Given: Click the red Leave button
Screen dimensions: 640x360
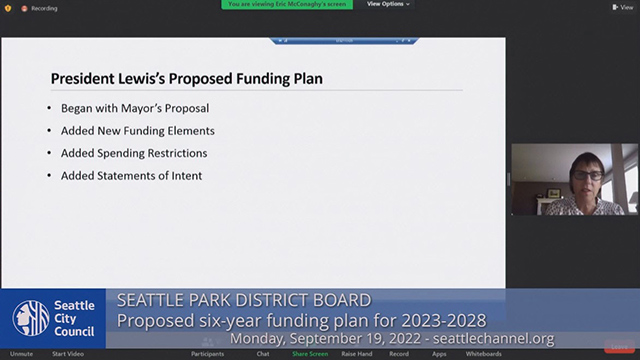Looking at the screenshot, I should [619, 347].
